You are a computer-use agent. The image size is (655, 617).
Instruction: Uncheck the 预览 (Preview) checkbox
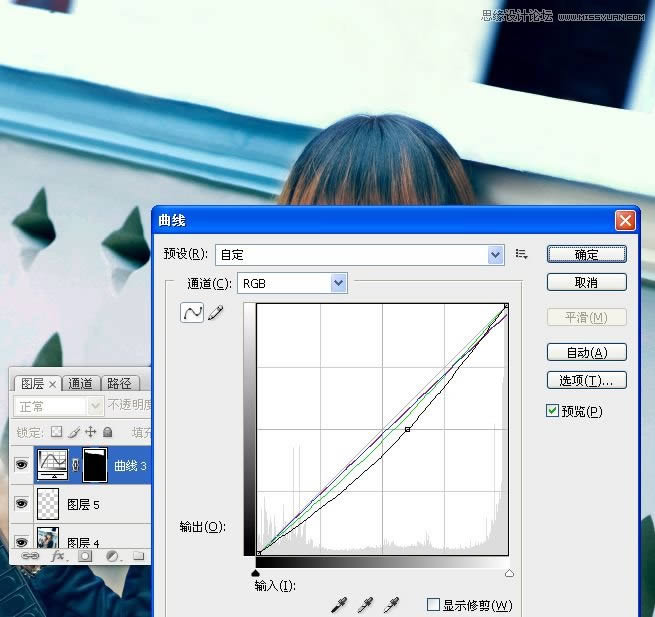click(553, 411)
